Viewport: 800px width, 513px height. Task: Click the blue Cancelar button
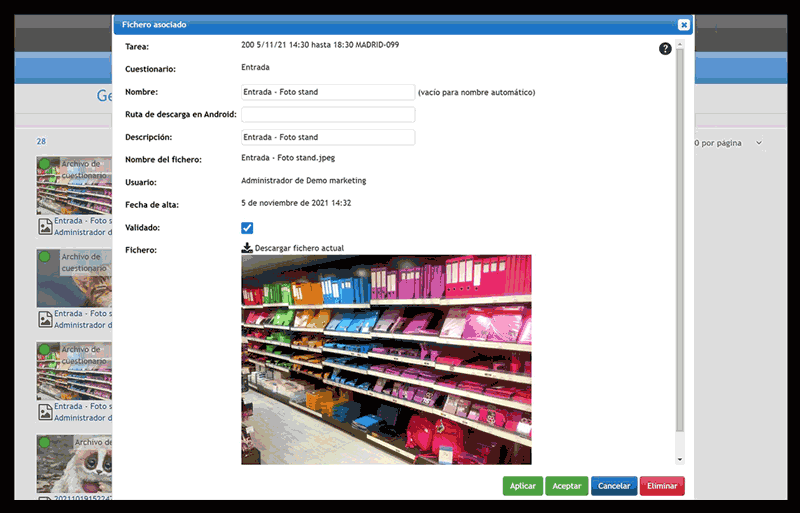point(614,486)
